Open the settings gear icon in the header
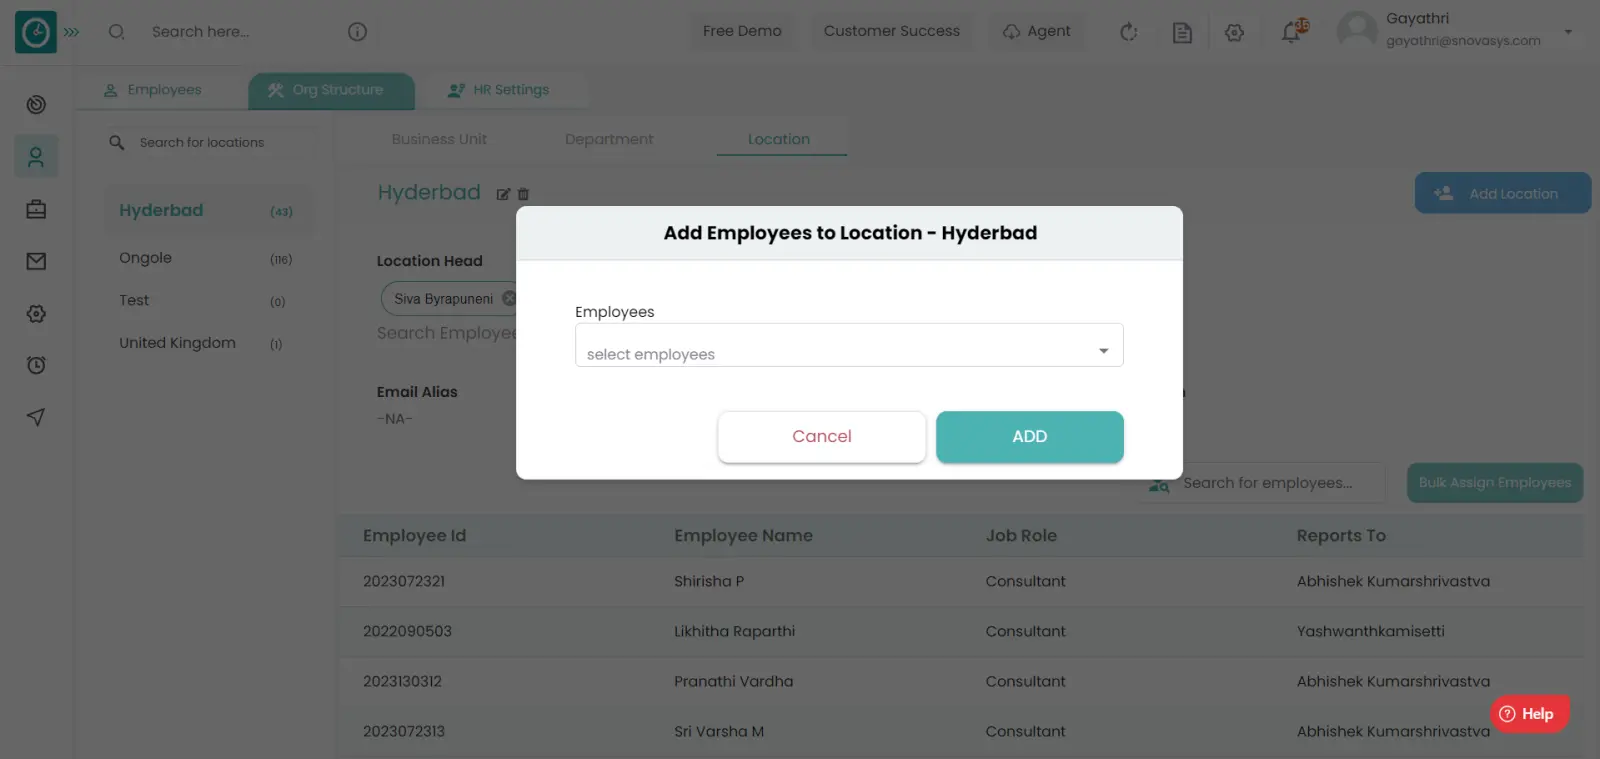The width and height of the screenshot is (1600, 759). pyautogui.click(x=1235, y=33)
